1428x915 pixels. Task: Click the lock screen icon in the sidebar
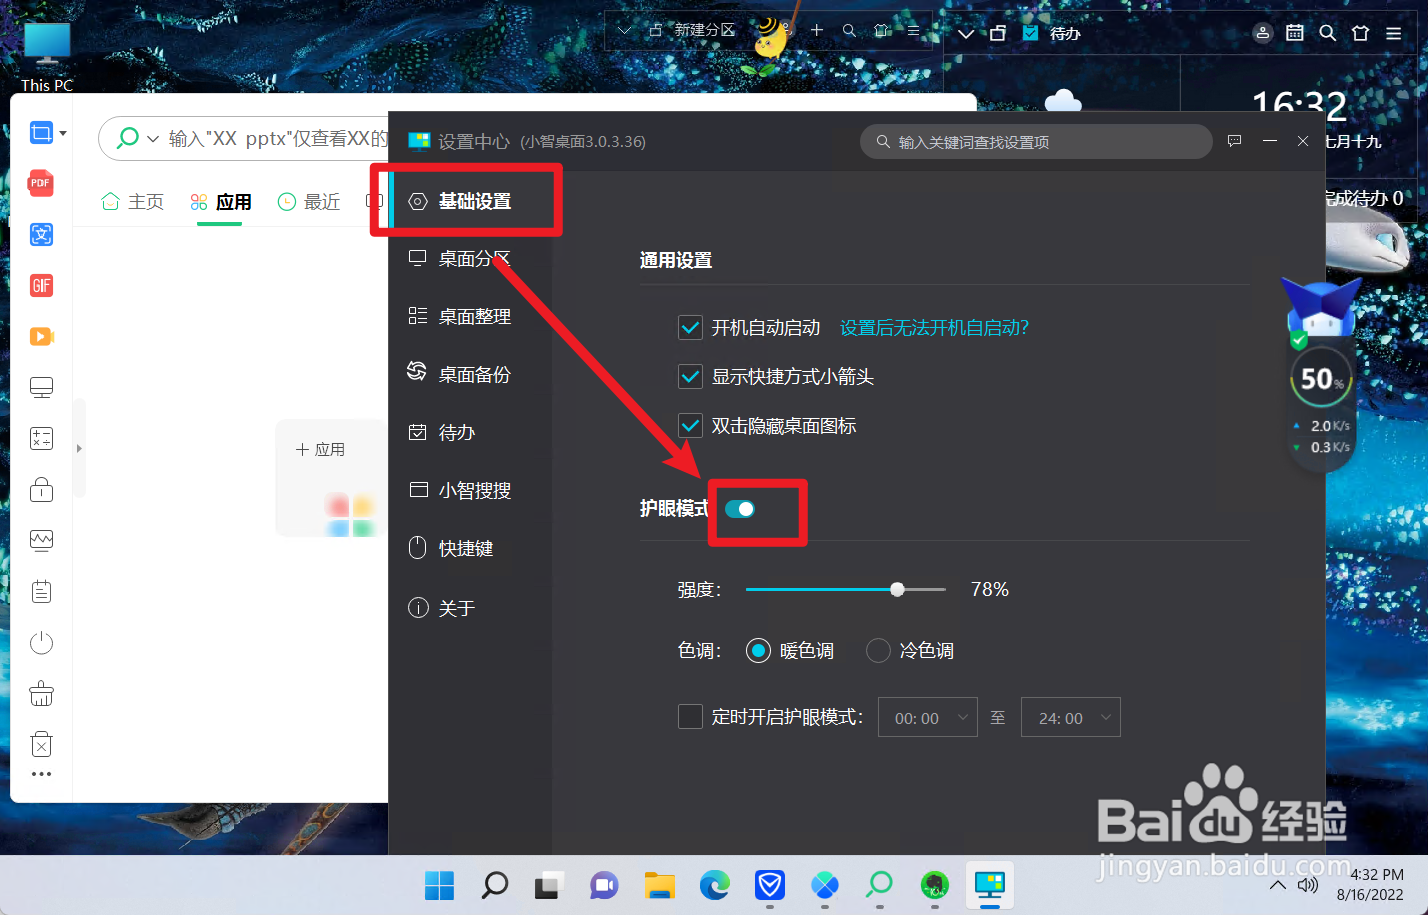click(41, 490)
